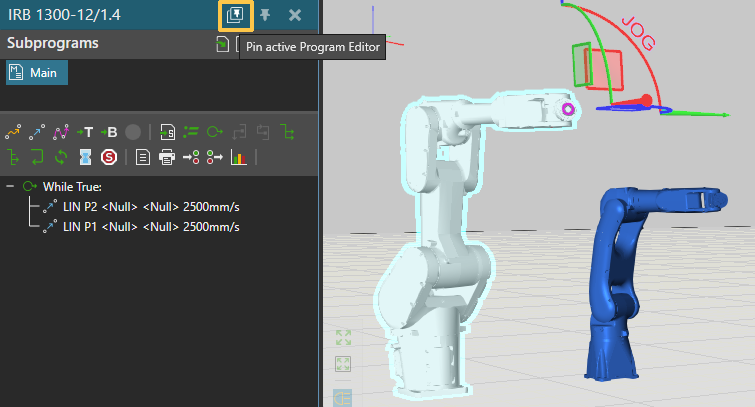The image size is (755, 407).
Task: Click the hourglass delay statement icon
Action: (x=85, y=157)
